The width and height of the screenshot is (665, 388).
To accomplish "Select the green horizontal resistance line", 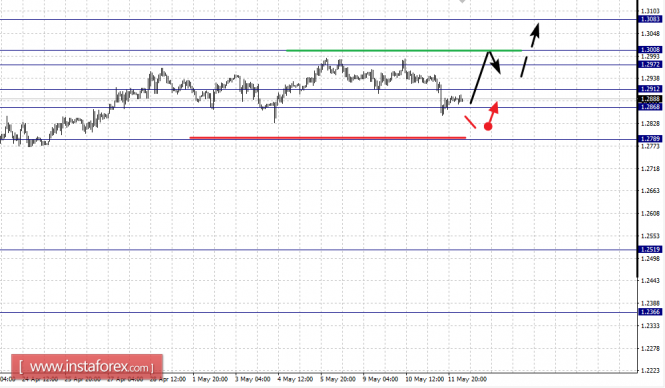I will [x=404, y=50].
